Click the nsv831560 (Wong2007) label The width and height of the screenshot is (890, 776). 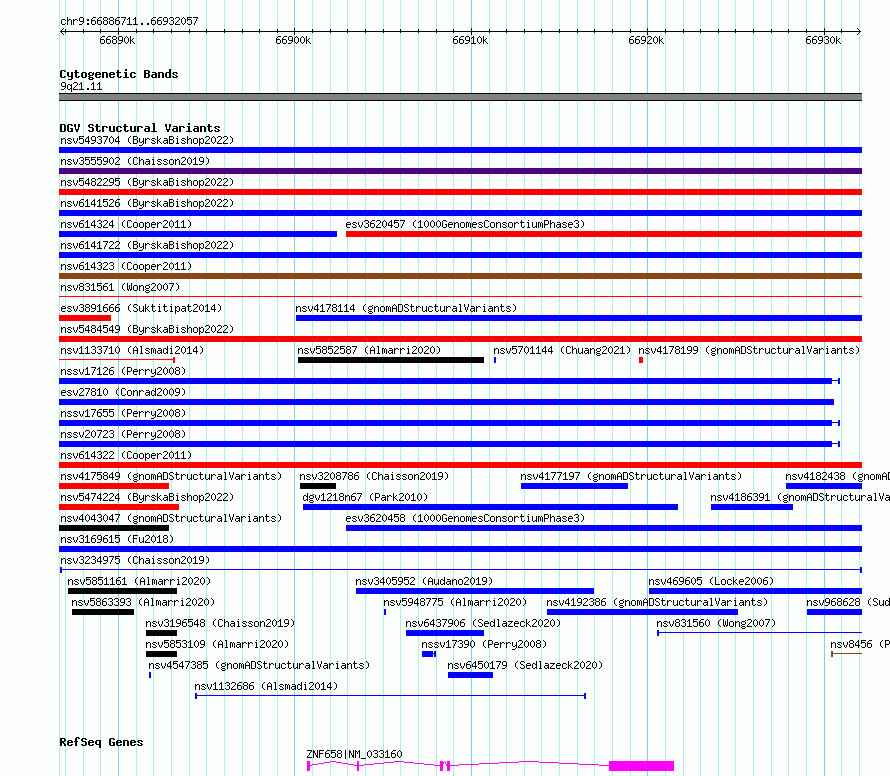(716, 623)
